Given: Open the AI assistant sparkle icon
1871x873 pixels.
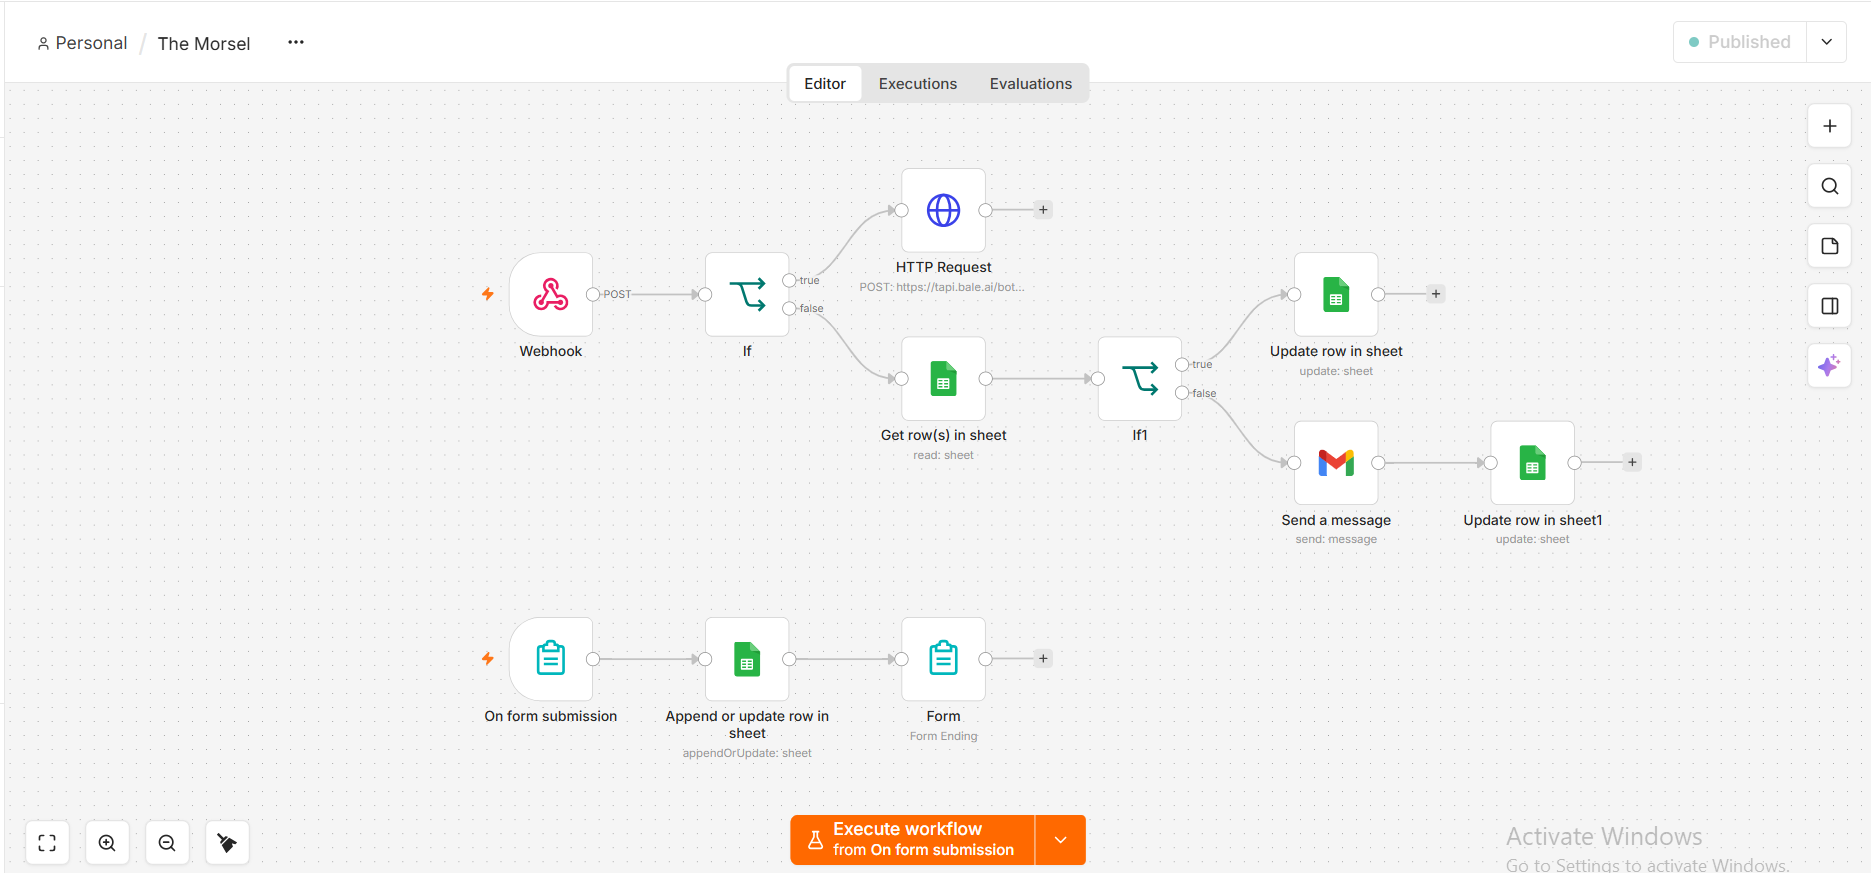Looking at the screenshot, I should 1829,366.
